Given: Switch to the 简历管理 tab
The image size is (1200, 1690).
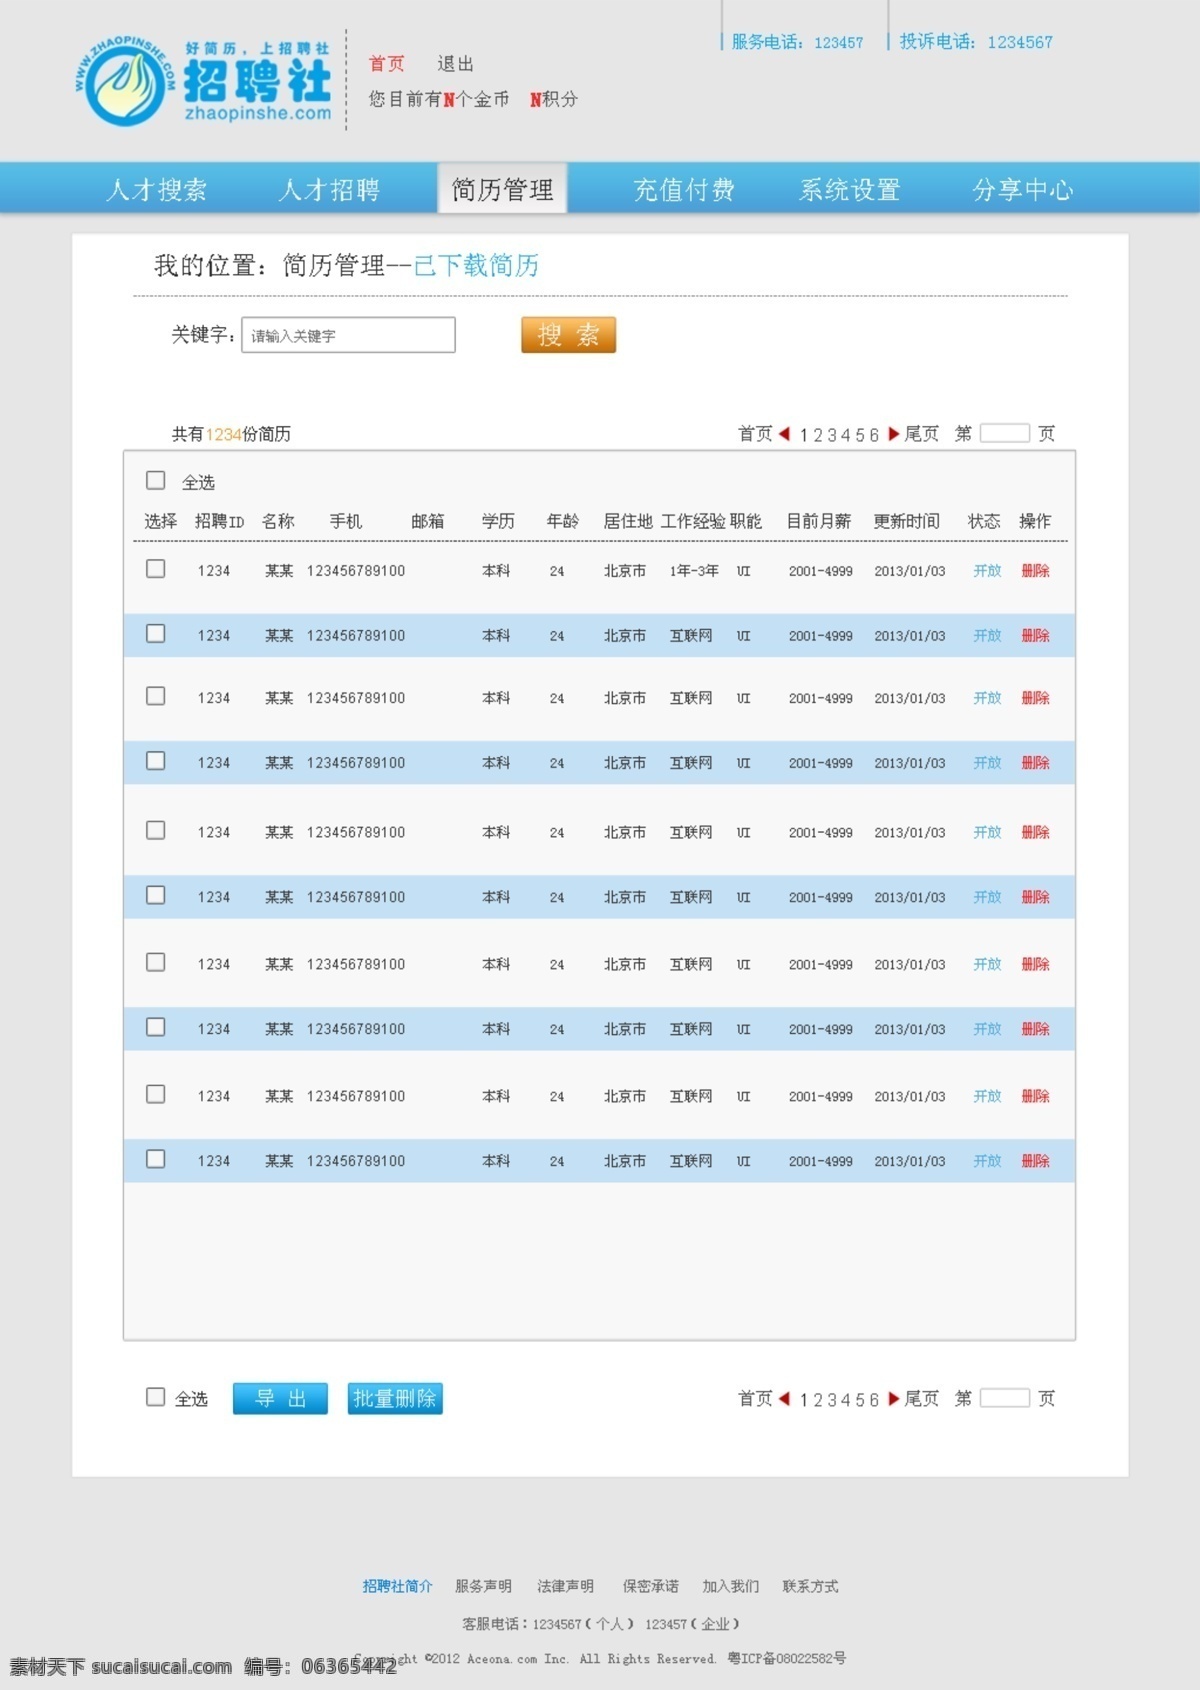Looking at the screenshot, I should pyautogui.click(x=502, y=188).
